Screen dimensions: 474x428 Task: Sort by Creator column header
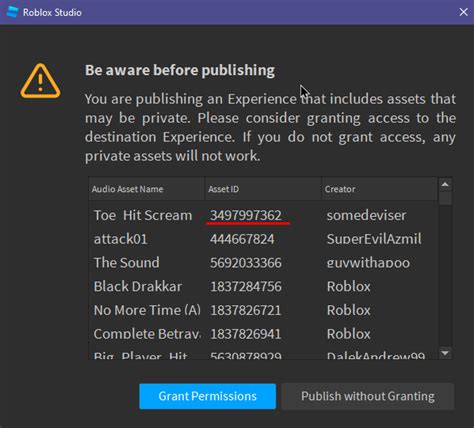pyautogui.click(x=379, y=189)
